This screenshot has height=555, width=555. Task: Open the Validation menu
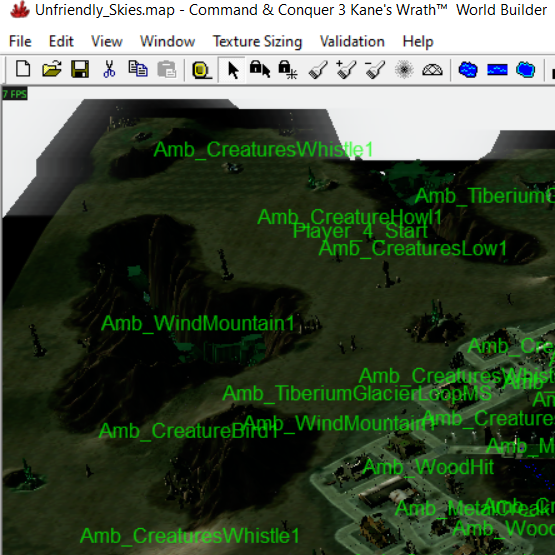coord(352,41)
